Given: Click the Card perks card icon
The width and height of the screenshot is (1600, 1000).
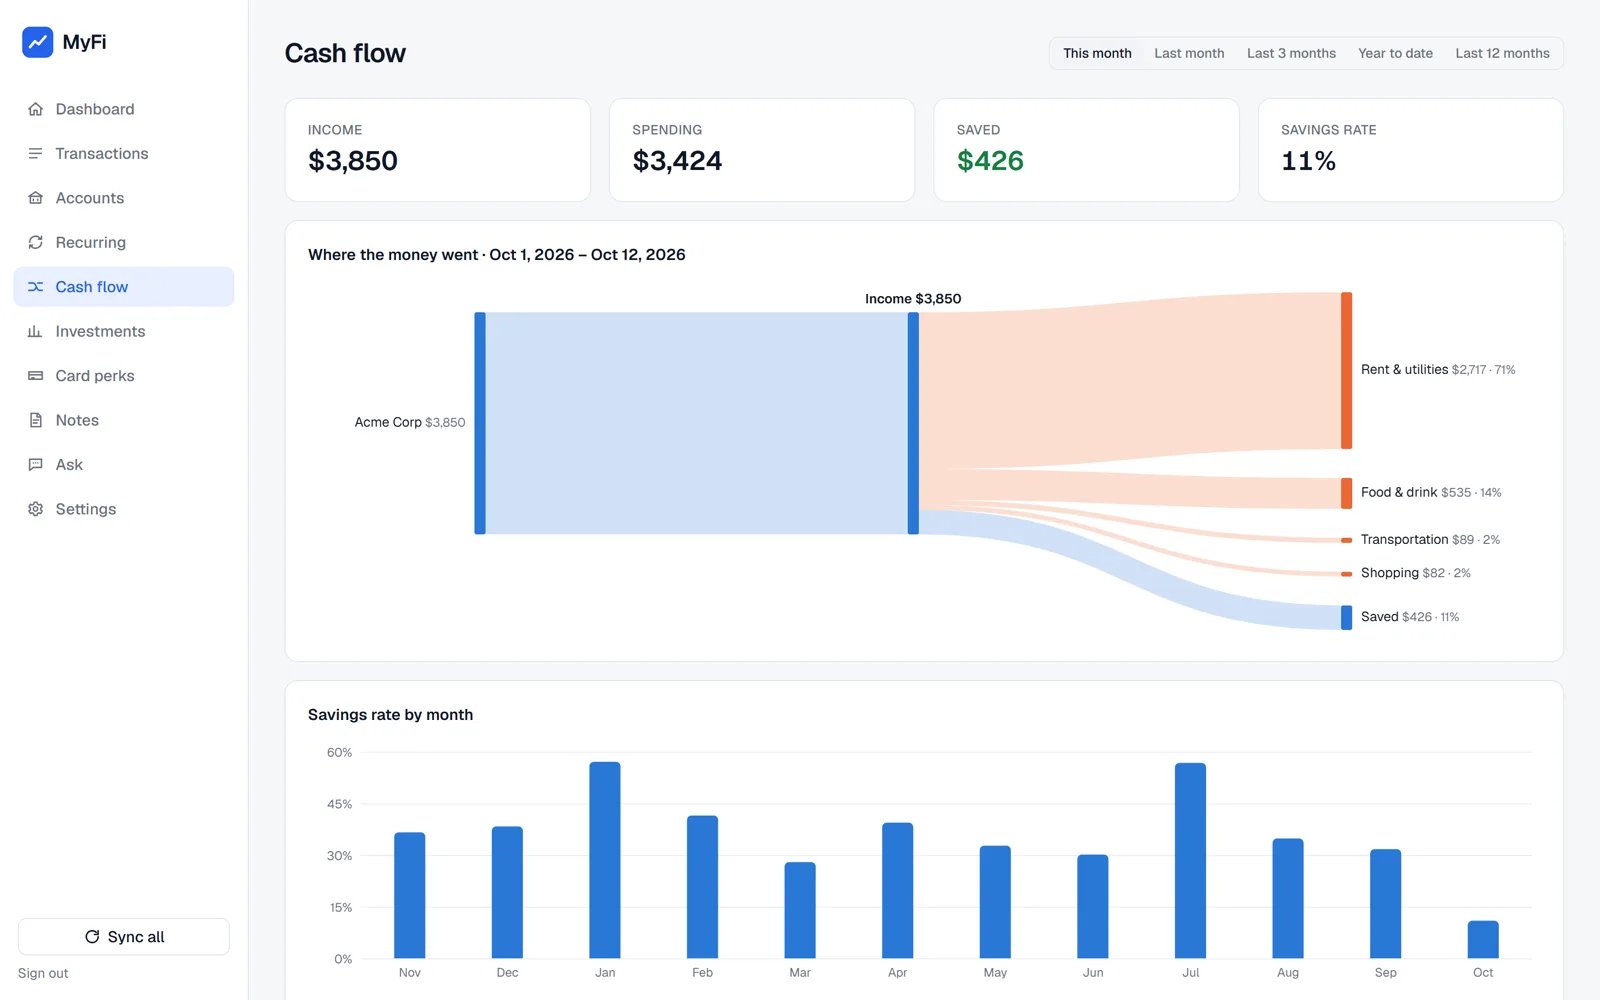Looking at the screenshot, I should click(x=35, y=376).
